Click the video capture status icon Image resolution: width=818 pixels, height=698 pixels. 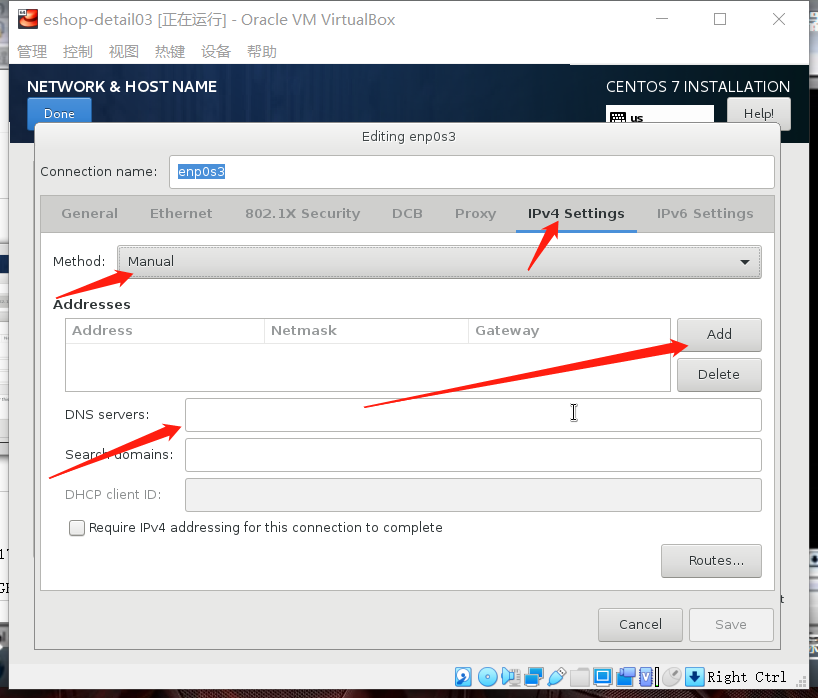coord(625,677)
